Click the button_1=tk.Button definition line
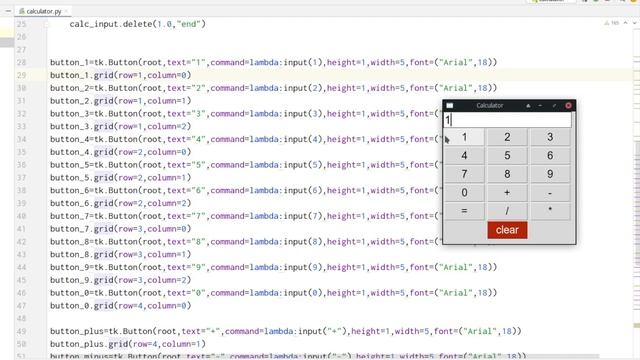 coord(273,62)
